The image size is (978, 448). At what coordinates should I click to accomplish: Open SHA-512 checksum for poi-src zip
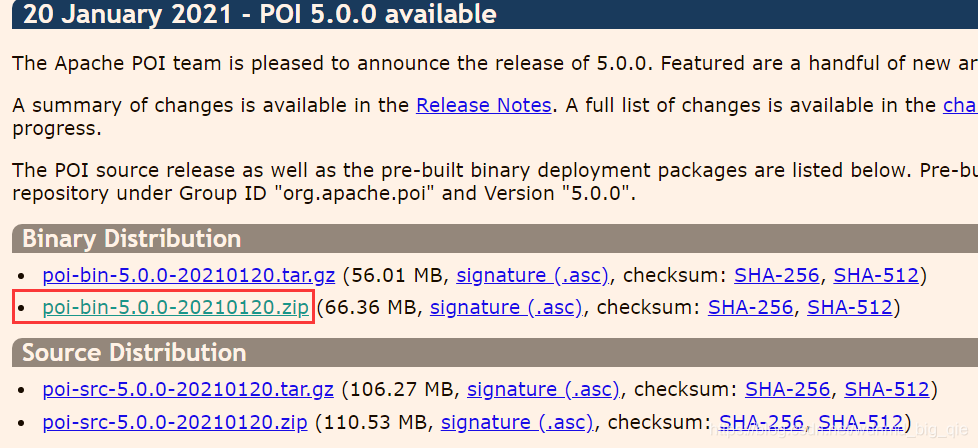[x=861, y=423]
